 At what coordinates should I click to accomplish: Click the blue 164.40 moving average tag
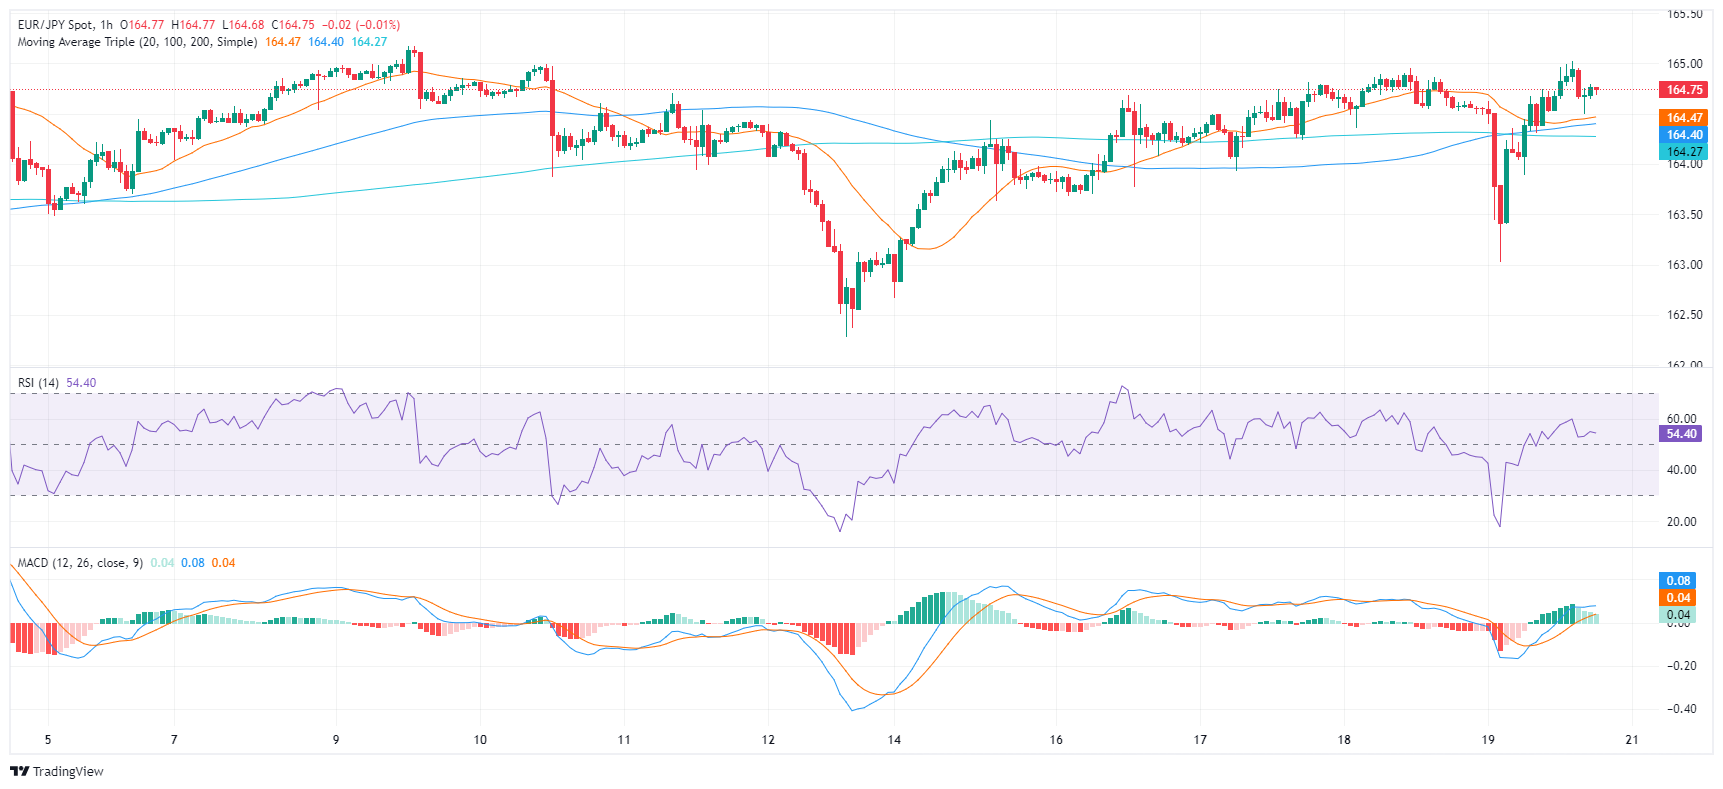coord(1684,135)
